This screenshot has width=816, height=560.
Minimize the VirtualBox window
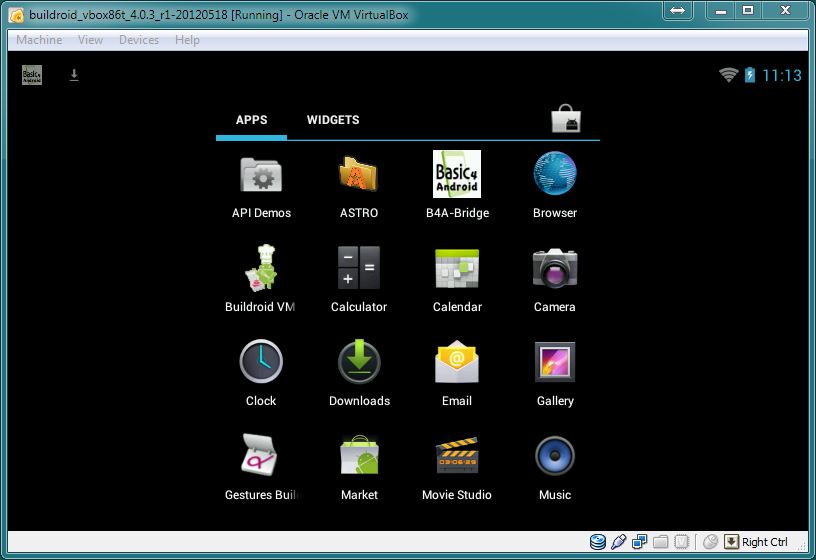click(x=721, y=10)
